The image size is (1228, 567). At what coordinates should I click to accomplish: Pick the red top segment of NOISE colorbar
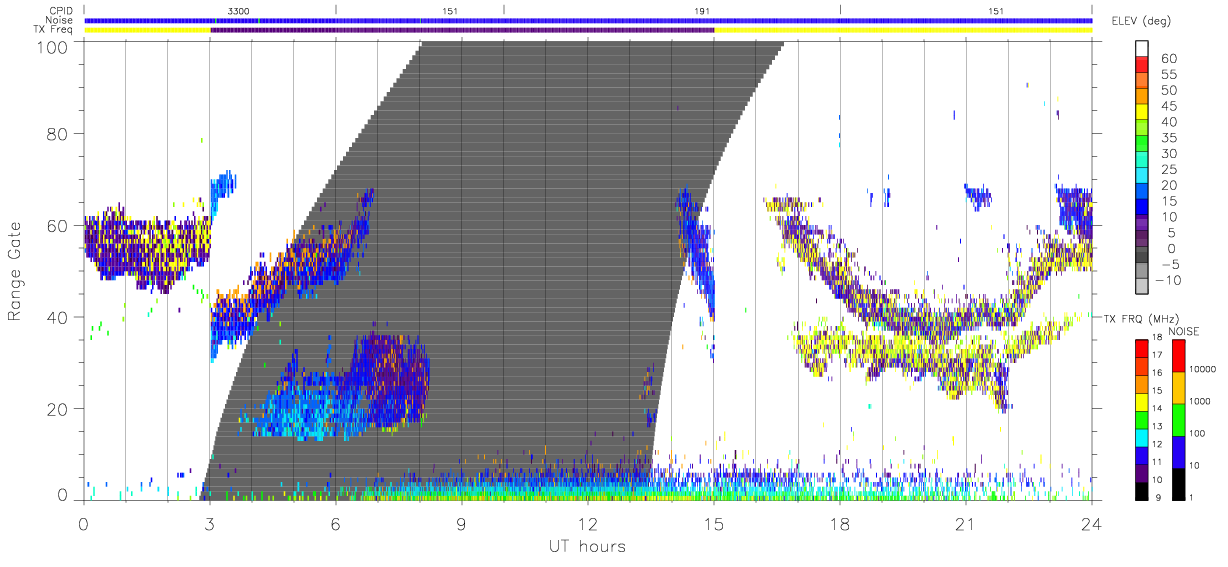[1178, 356]
